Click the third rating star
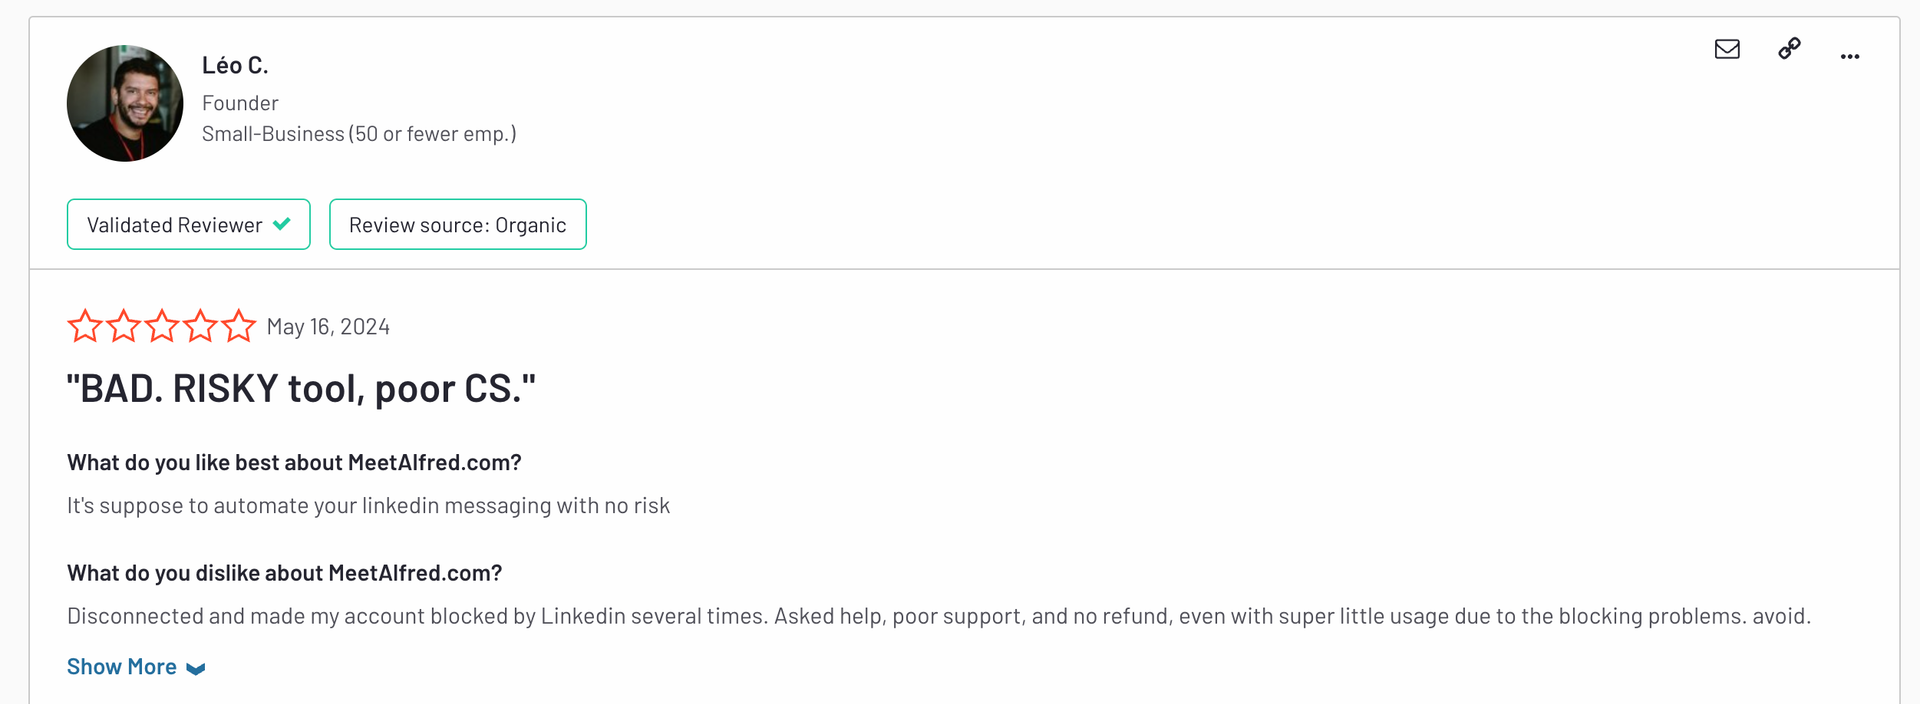This screenshot has height=704, width=1920. [x=162, y=326]
